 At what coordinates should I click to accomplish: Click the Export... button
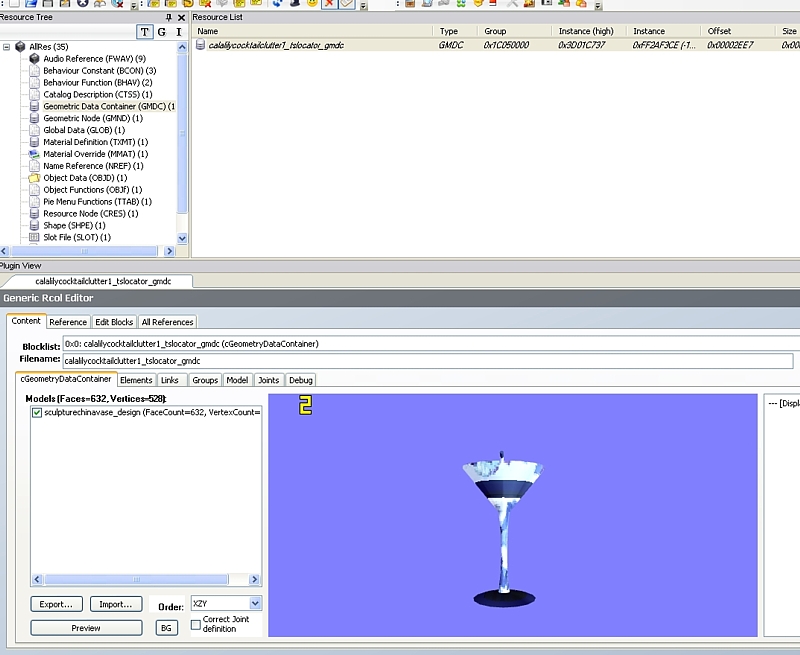[x=57, y=604]
